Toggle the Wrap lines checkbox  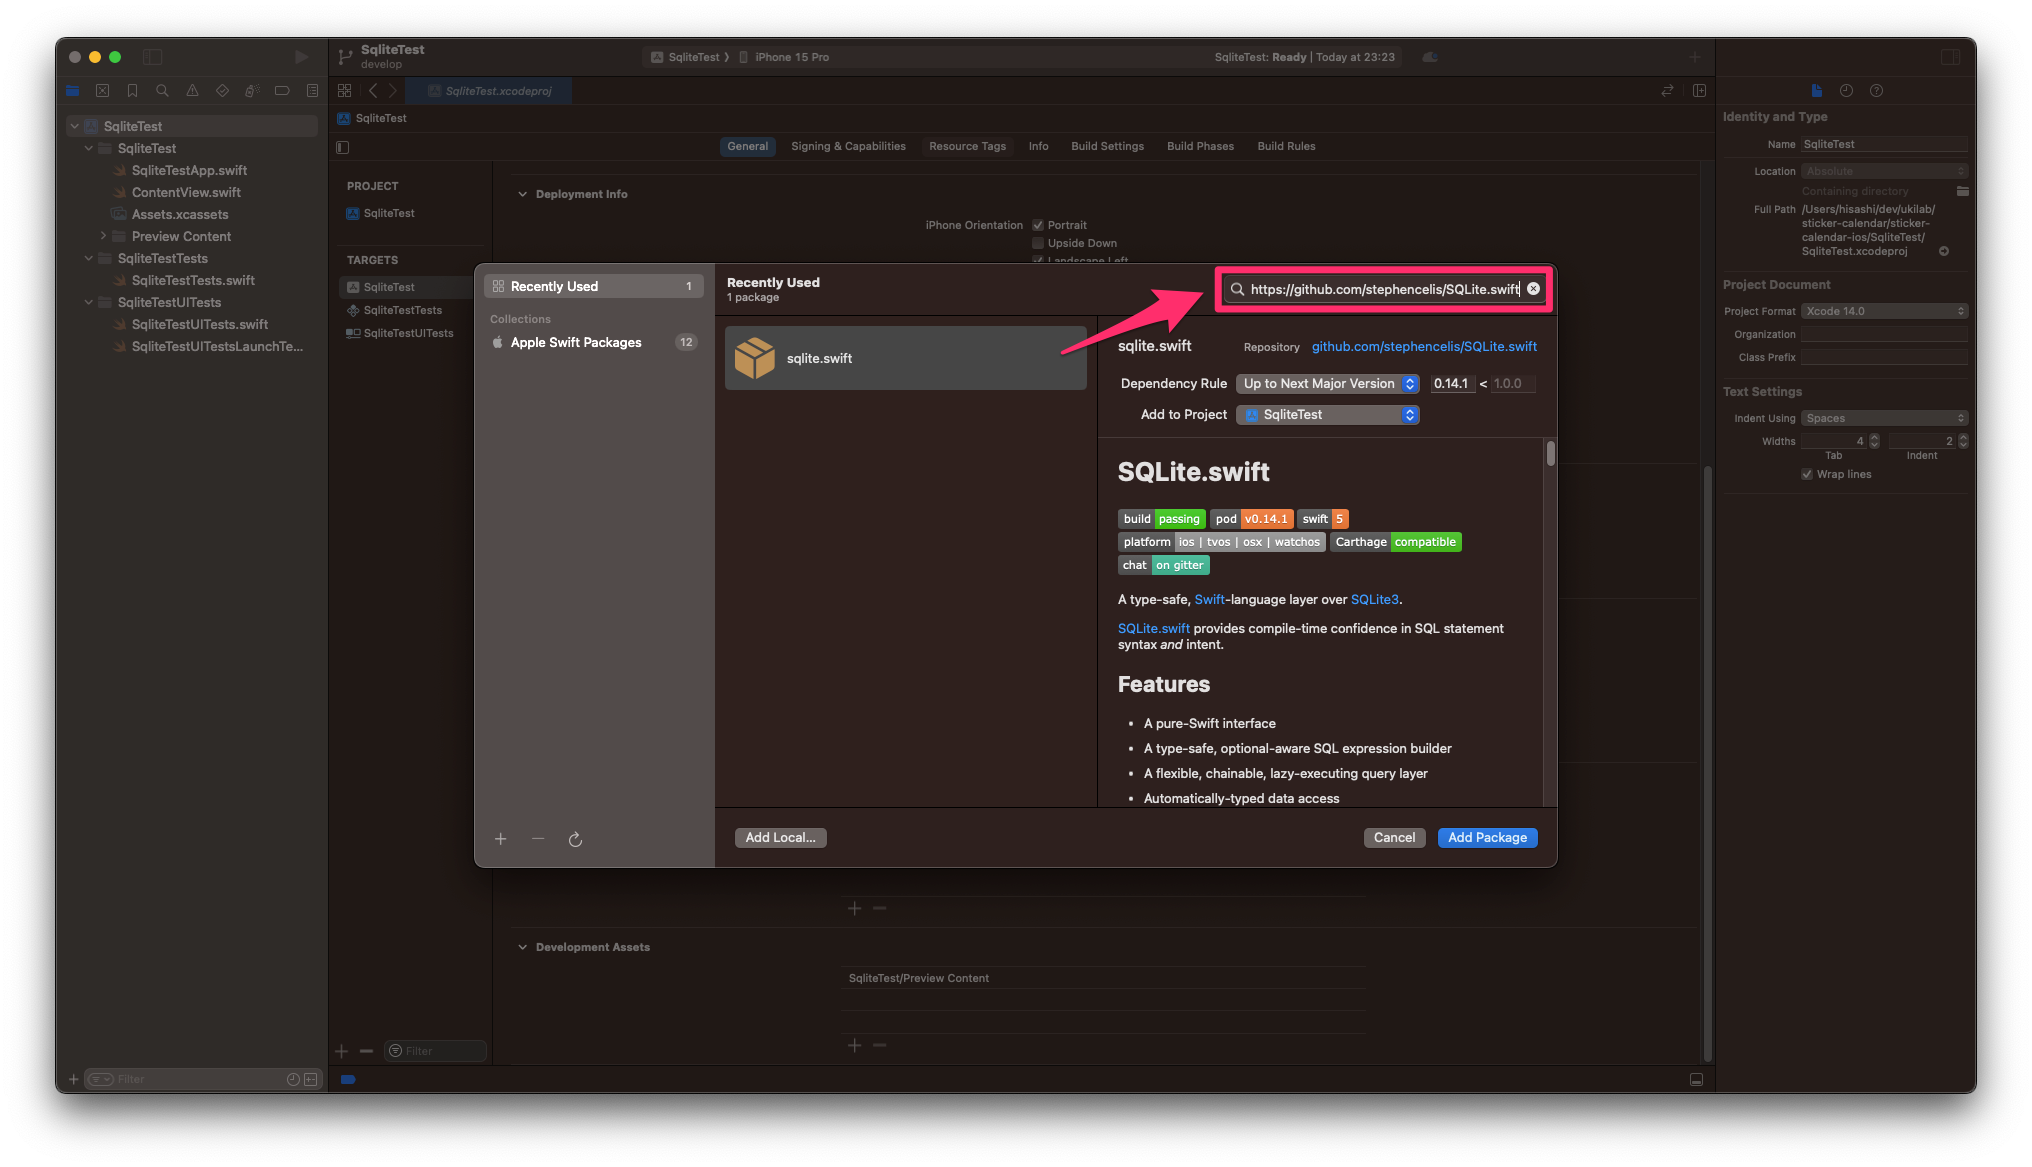point(1807,474)
